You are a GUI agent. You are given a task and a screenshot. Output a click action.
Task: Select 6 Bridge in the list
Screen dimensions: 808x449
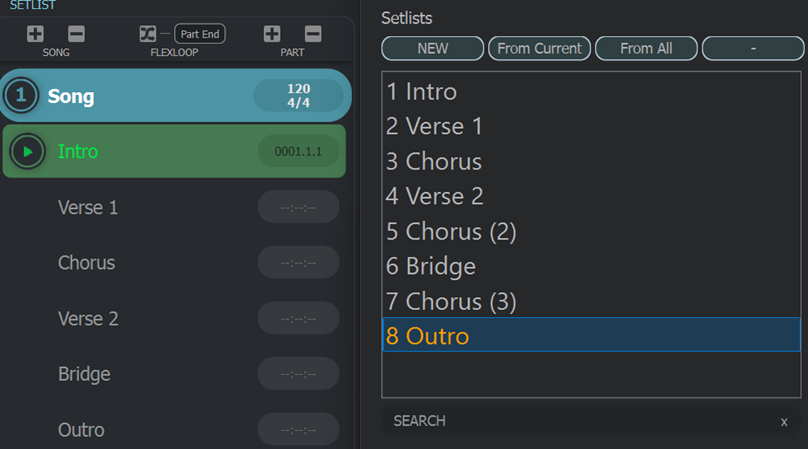coord(431,266)
